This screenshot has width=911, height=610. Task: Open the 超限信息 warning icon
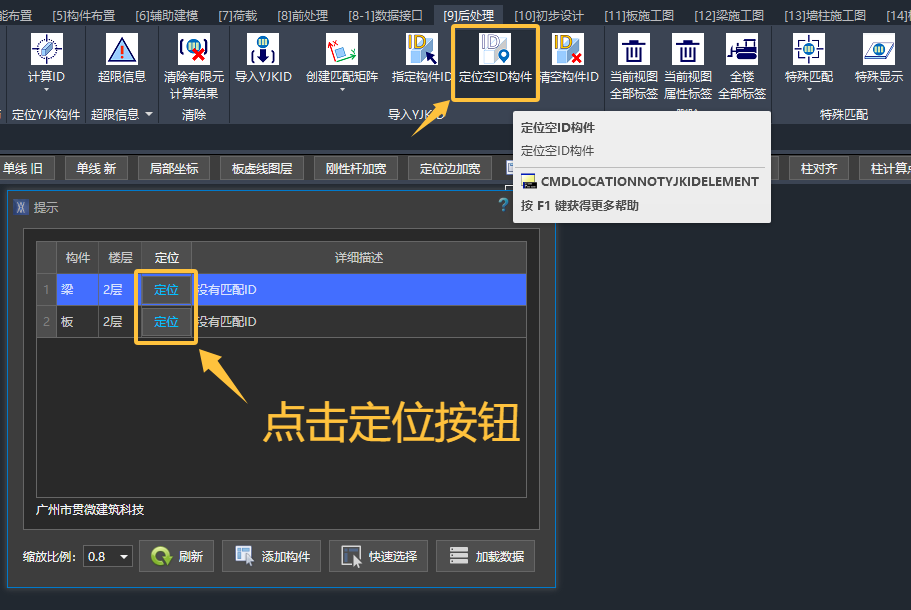(121, 49)
